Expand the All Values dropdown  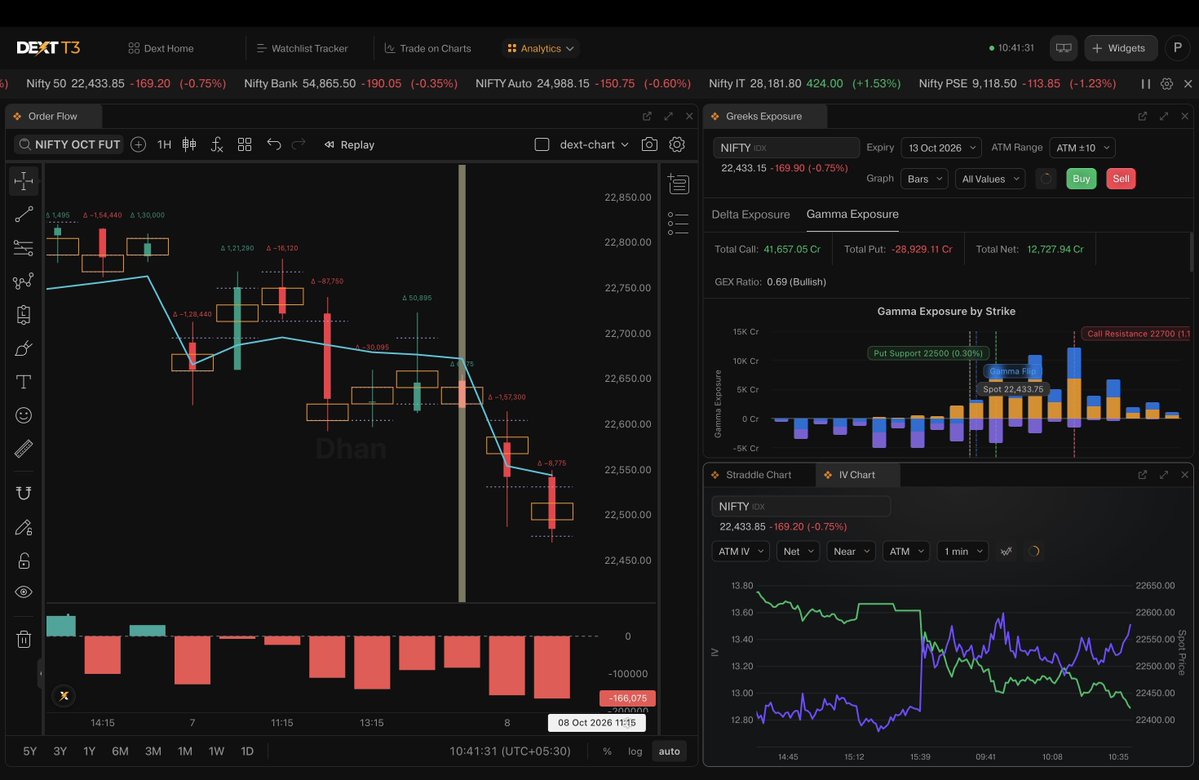coord(990,179)
